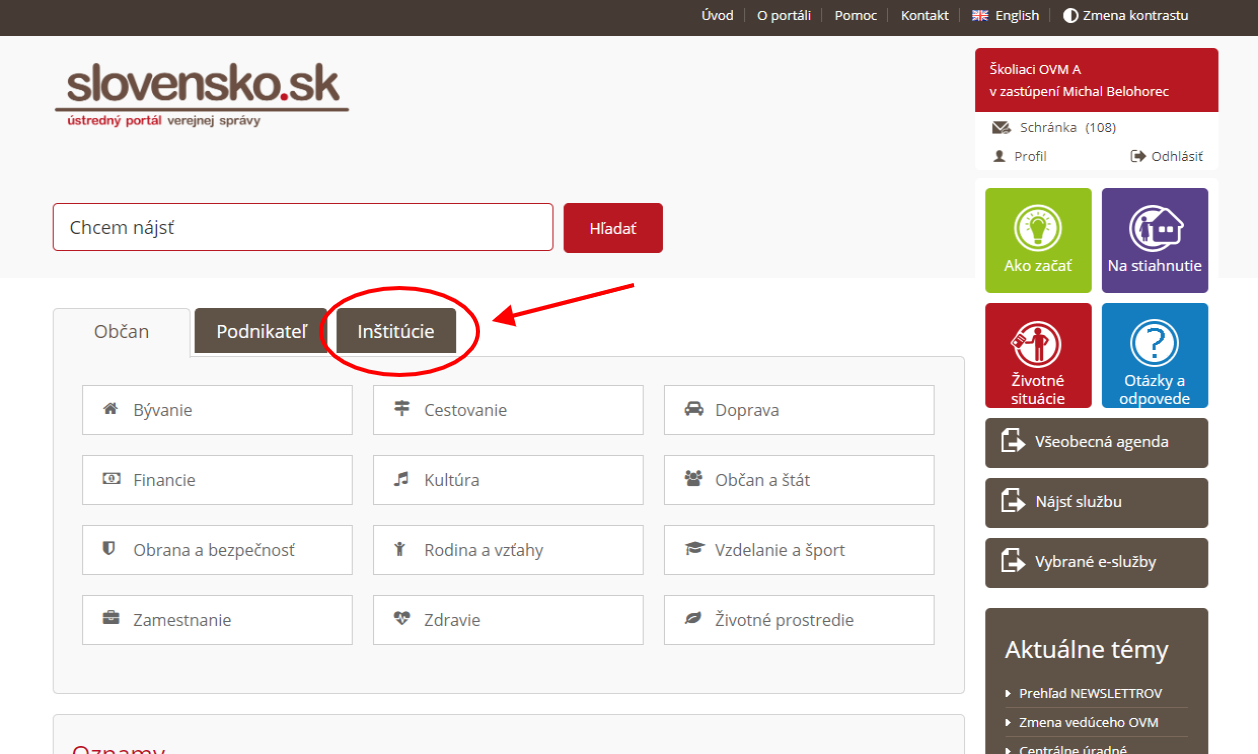Click the slovensko.sk portal logo

point(202,97)
